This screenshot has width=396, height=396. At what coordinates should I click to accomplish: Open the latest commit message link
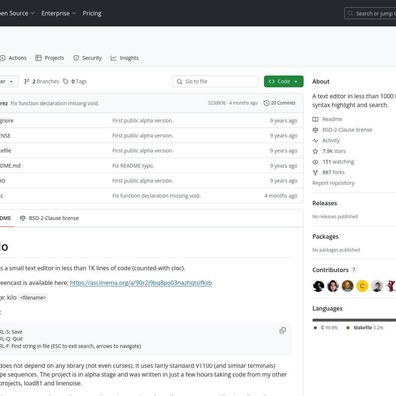(55, 103)
